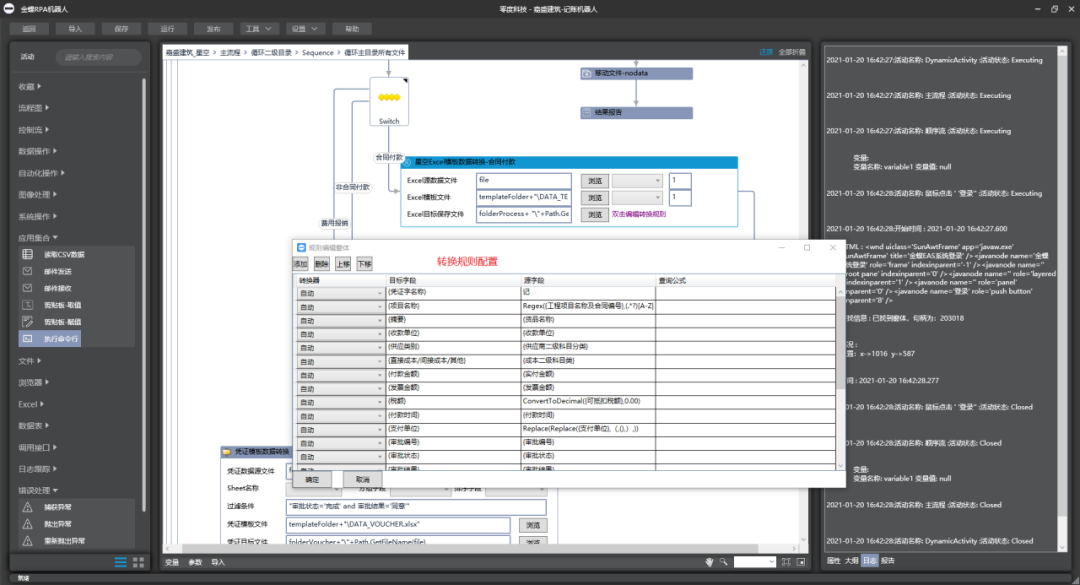Click the 保存 toolbar button
The height and width of the screenshot is (585, 1080).
(121, 29)
